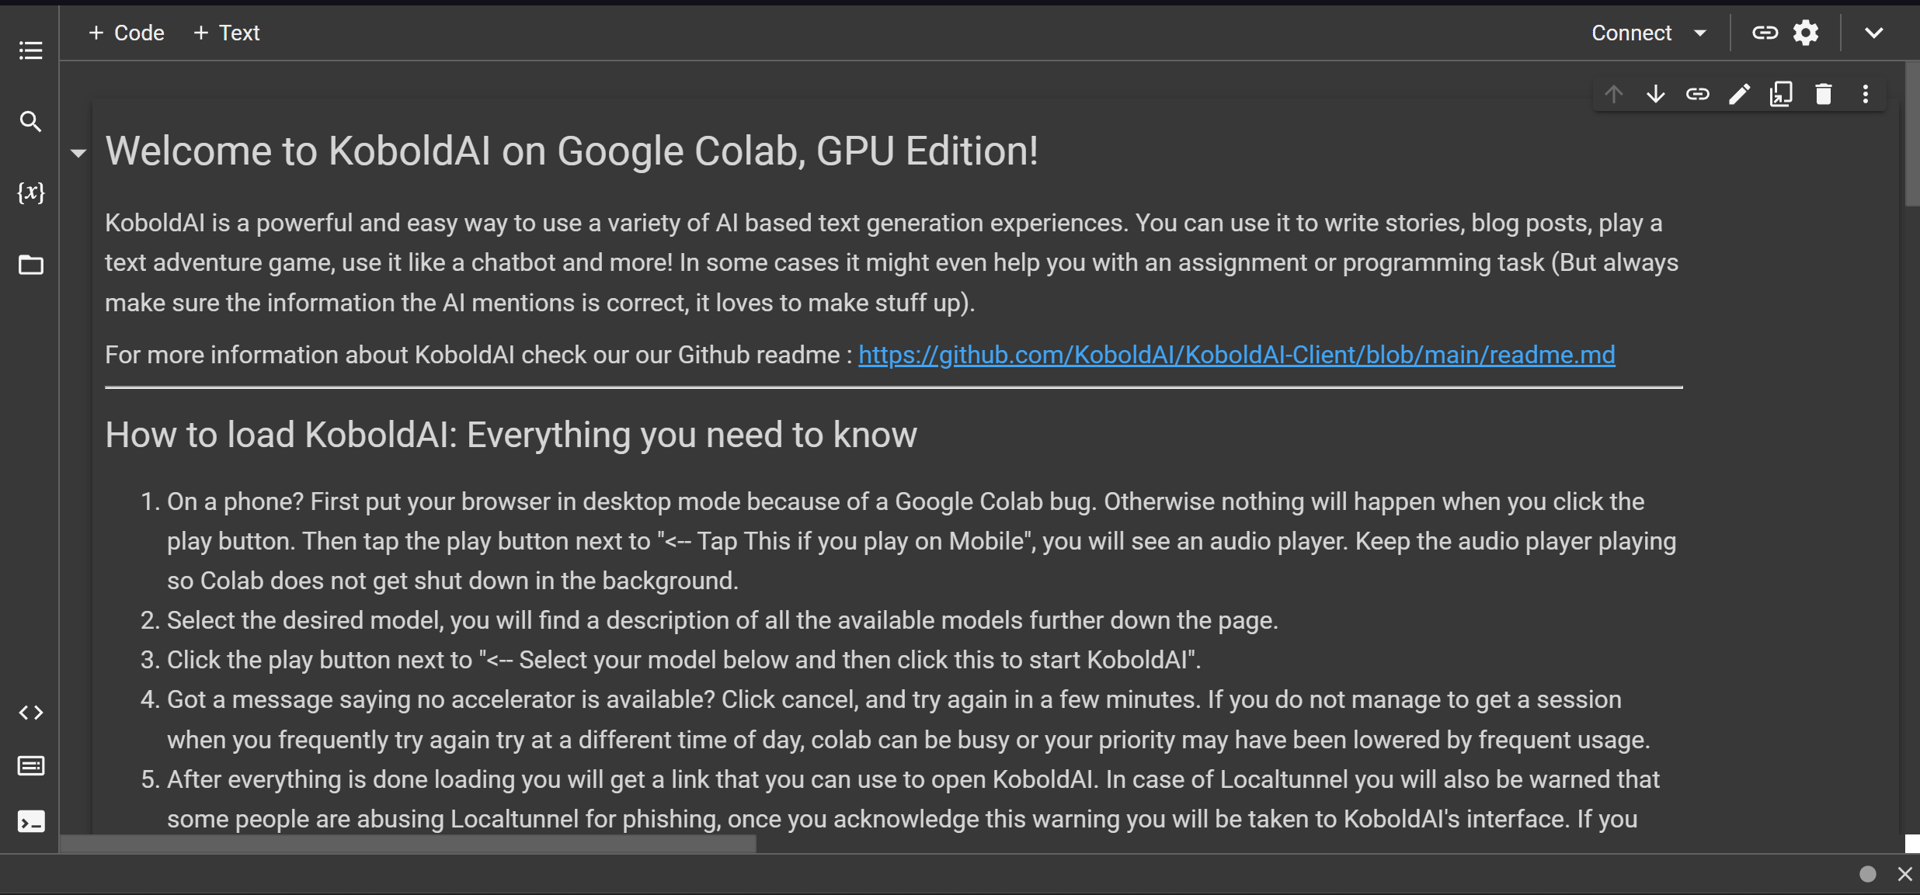Show the variables inspector panel

30,192
